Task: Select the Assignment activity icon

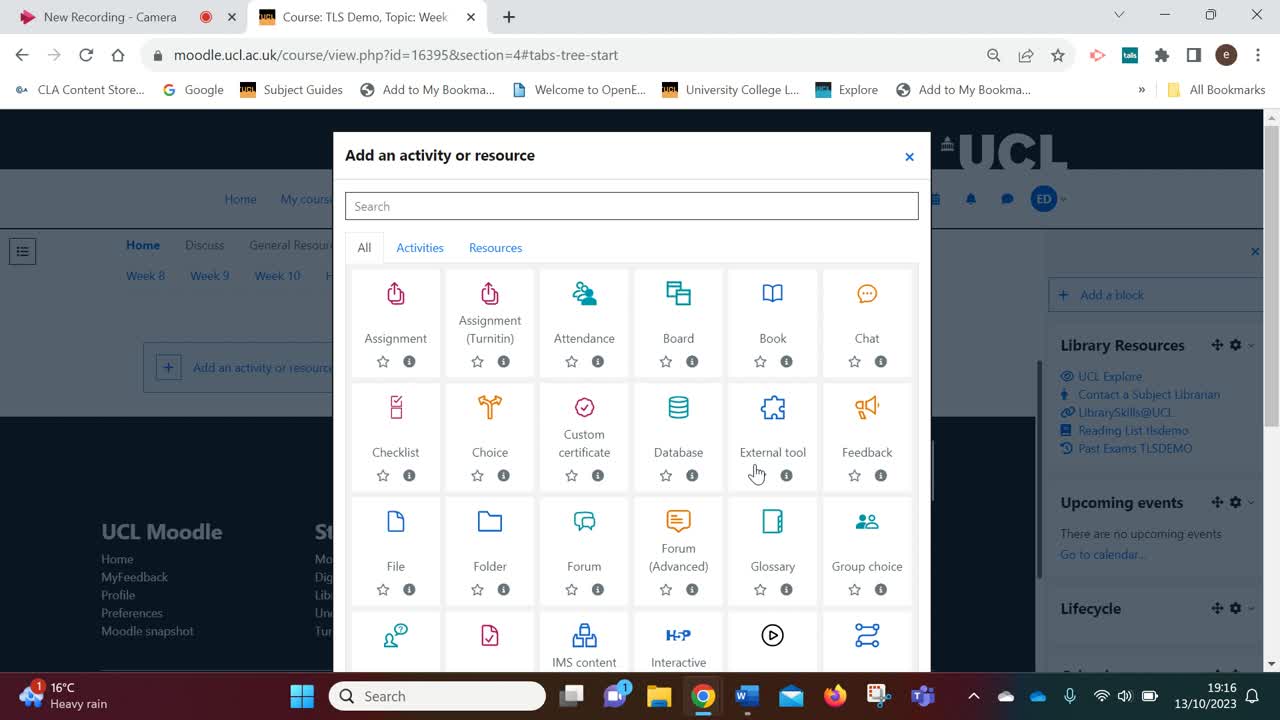Action: 395,294
